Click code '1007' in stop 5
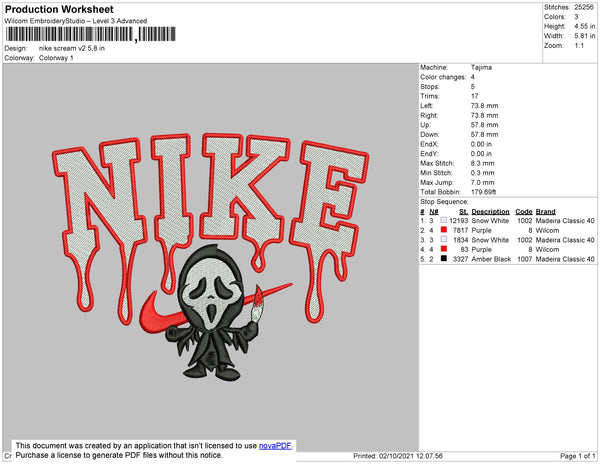The height and width of the screenshot is (464, 600). click(x=525, y=259)
